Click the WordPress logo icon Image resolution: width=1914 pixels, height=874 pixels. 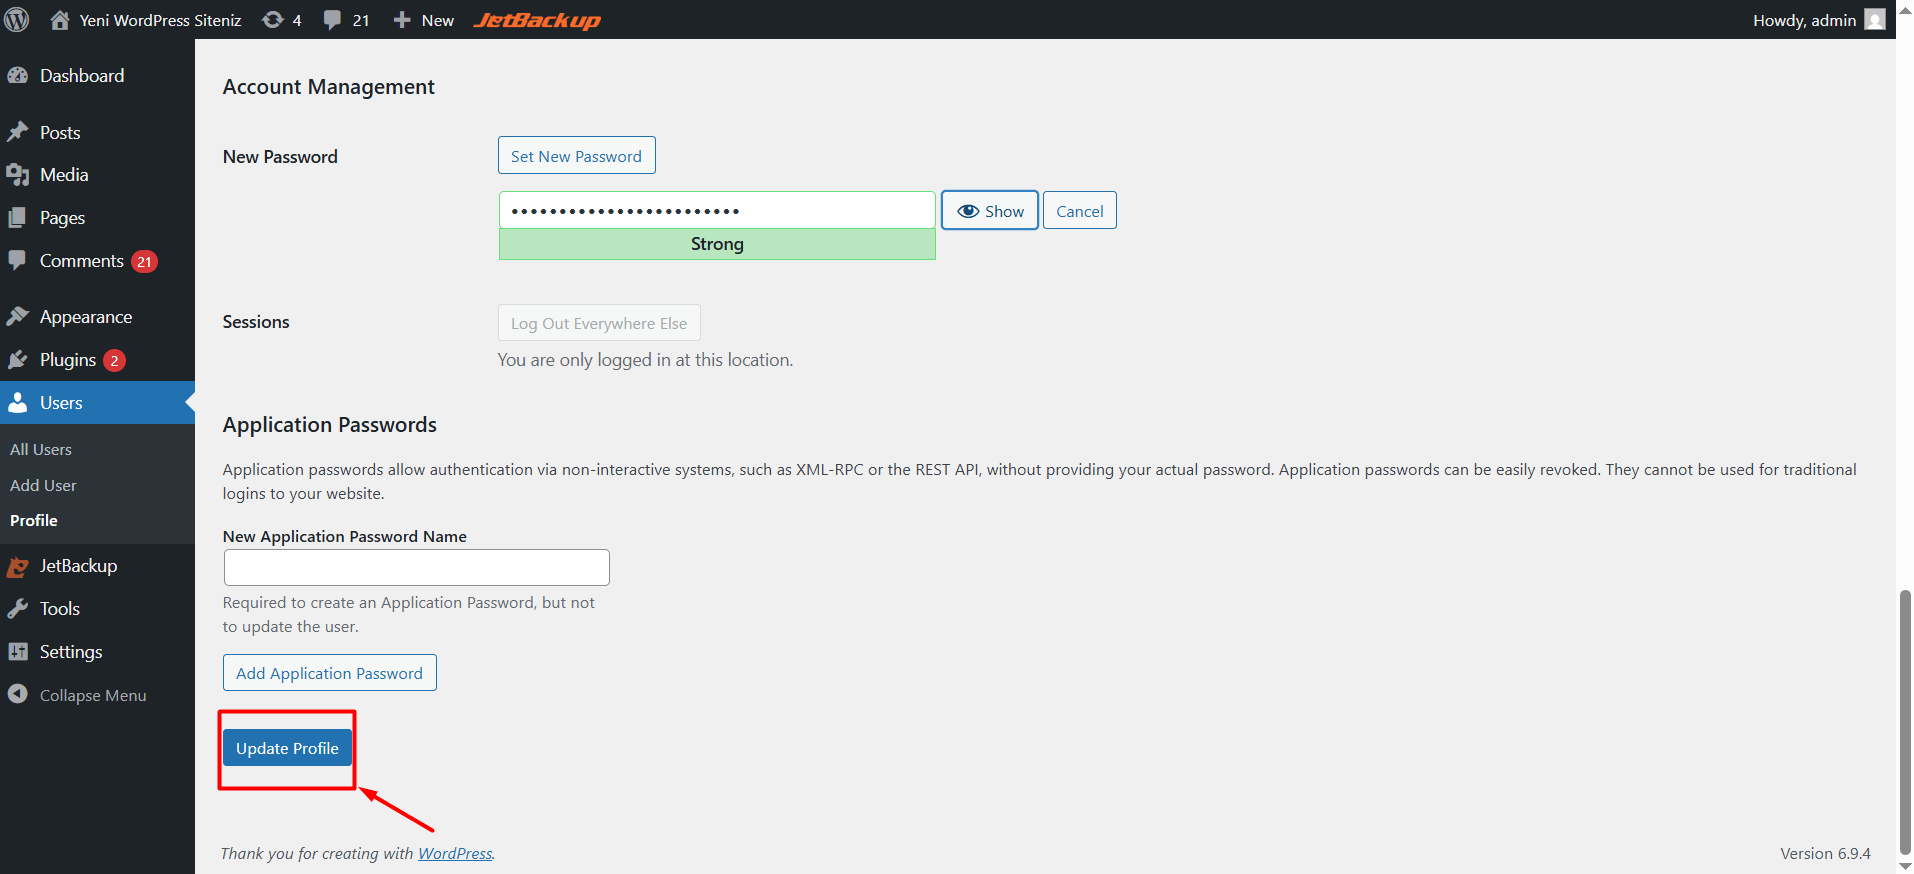pyautogui.click(x=17, y=20)
